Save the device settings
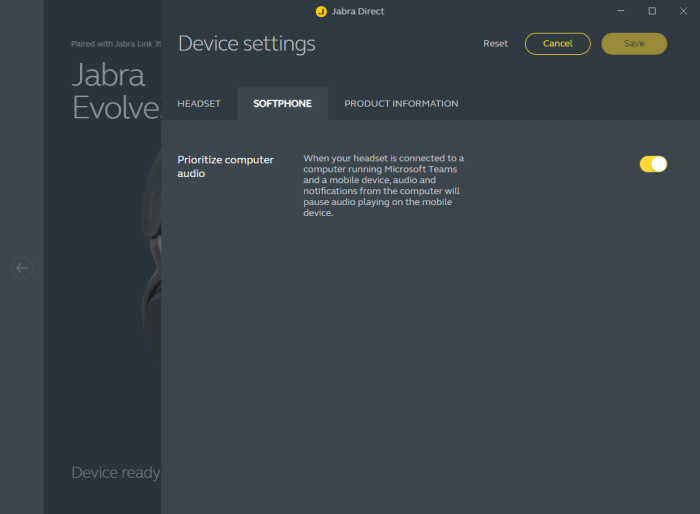Screen dimensions: 700x514 coord(634,44)
